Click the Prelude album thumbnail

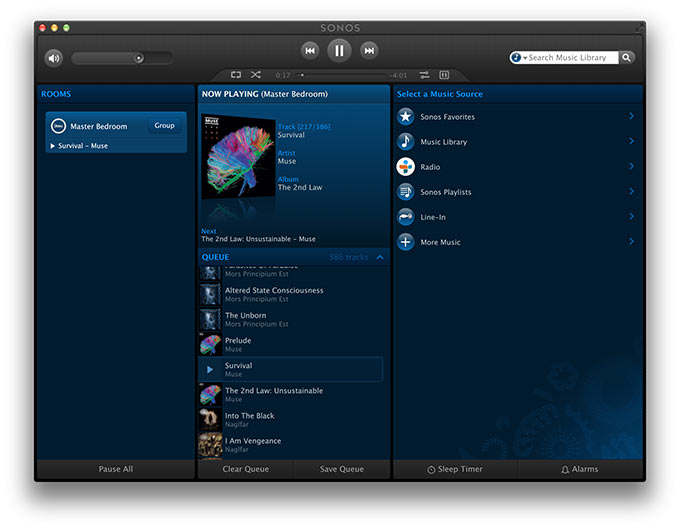210,345
